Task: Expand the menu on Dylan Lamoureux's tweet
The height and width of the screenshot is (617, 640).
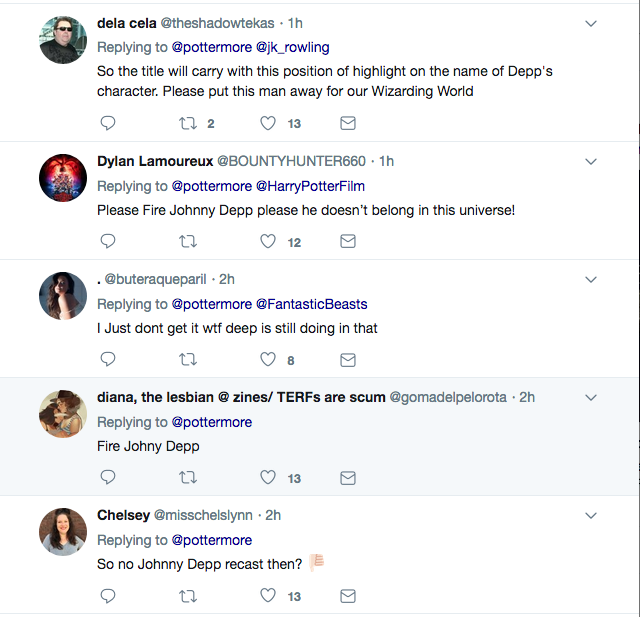Action: point(591,161)
